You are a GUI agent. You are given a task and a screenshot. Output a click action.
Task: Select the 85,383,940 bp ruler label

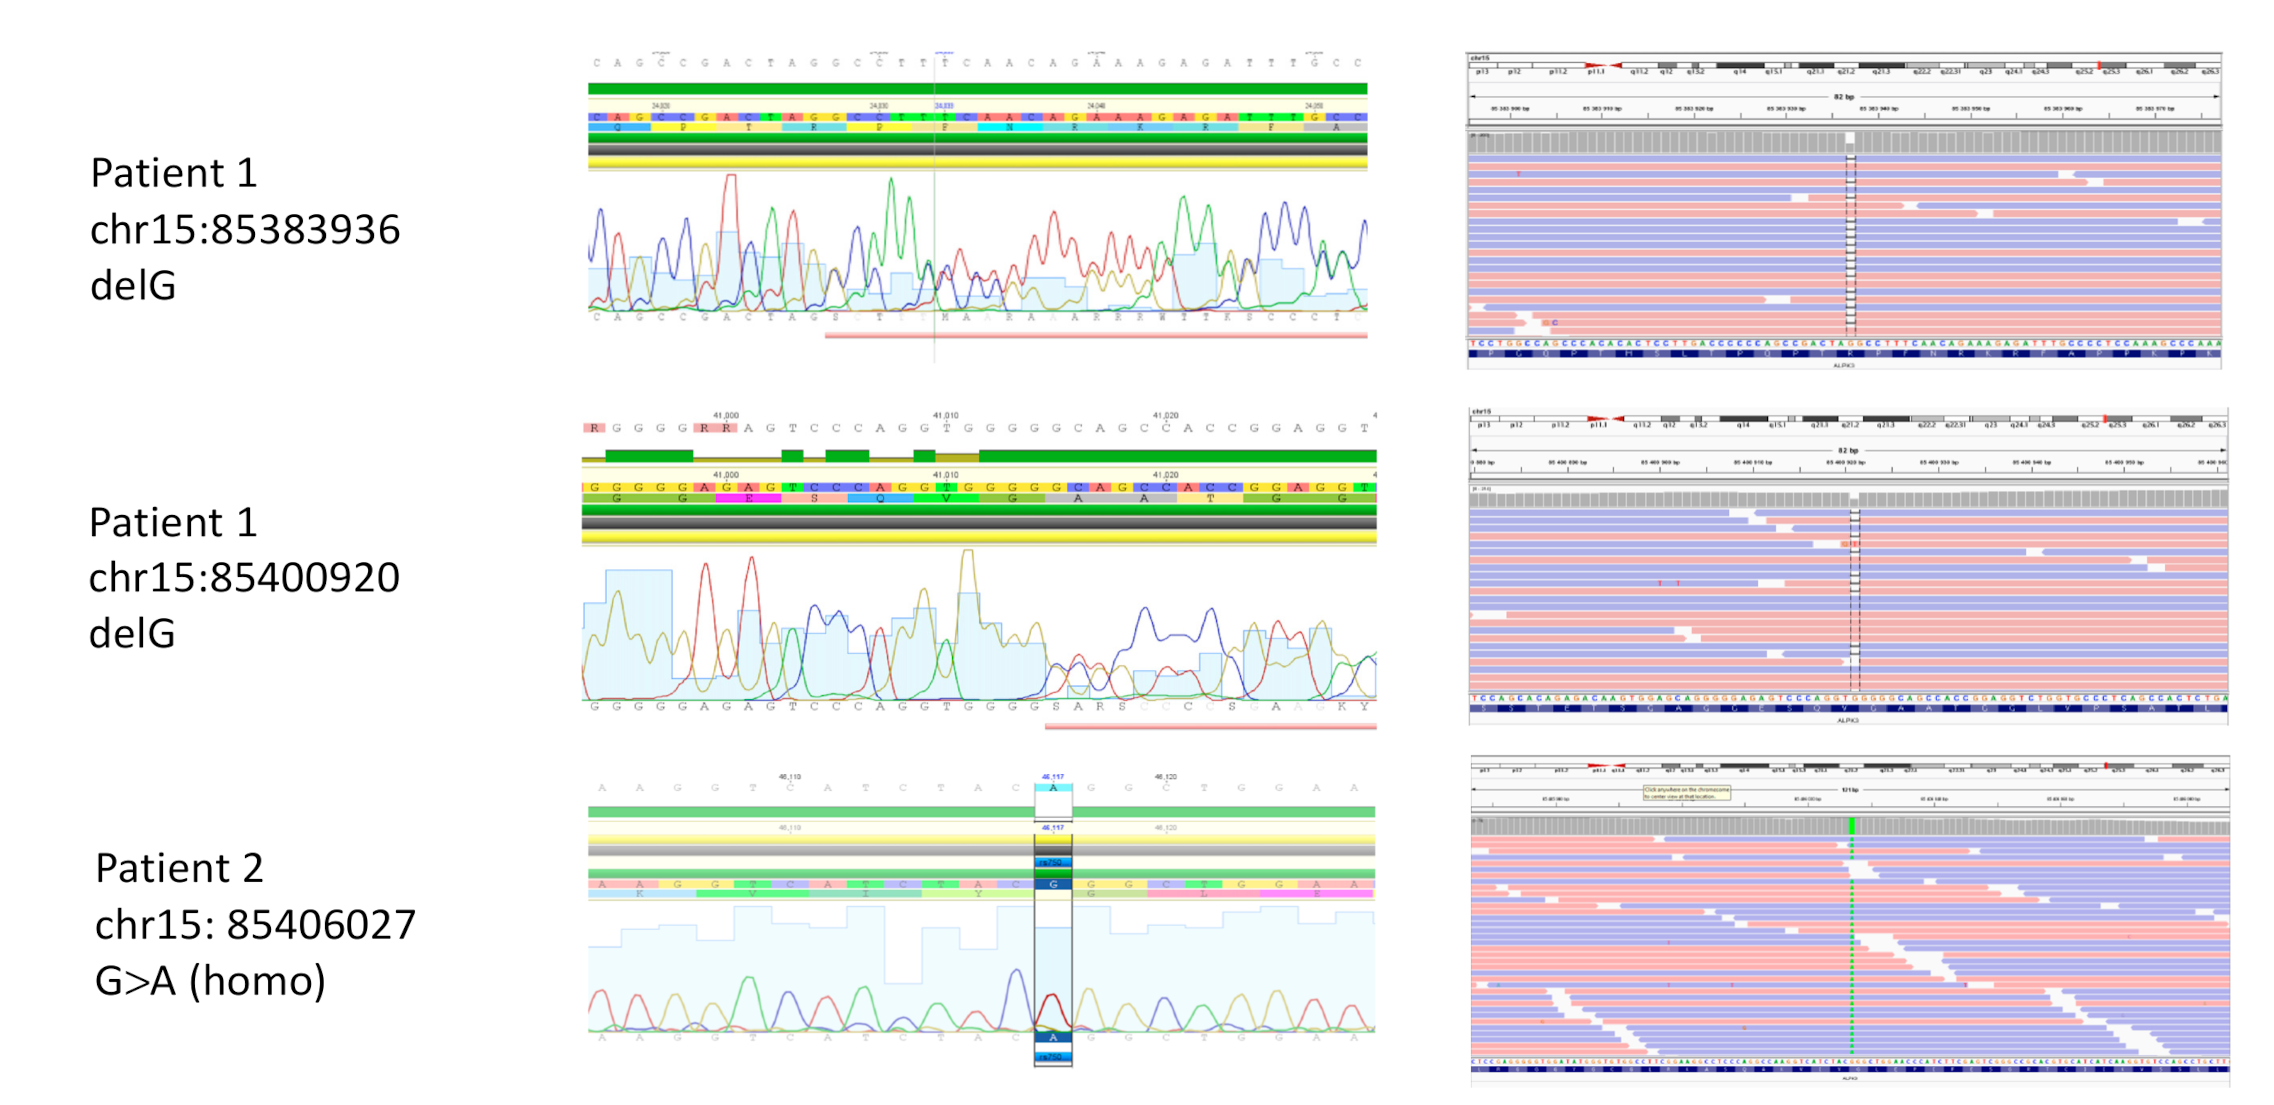point(1877,107)
